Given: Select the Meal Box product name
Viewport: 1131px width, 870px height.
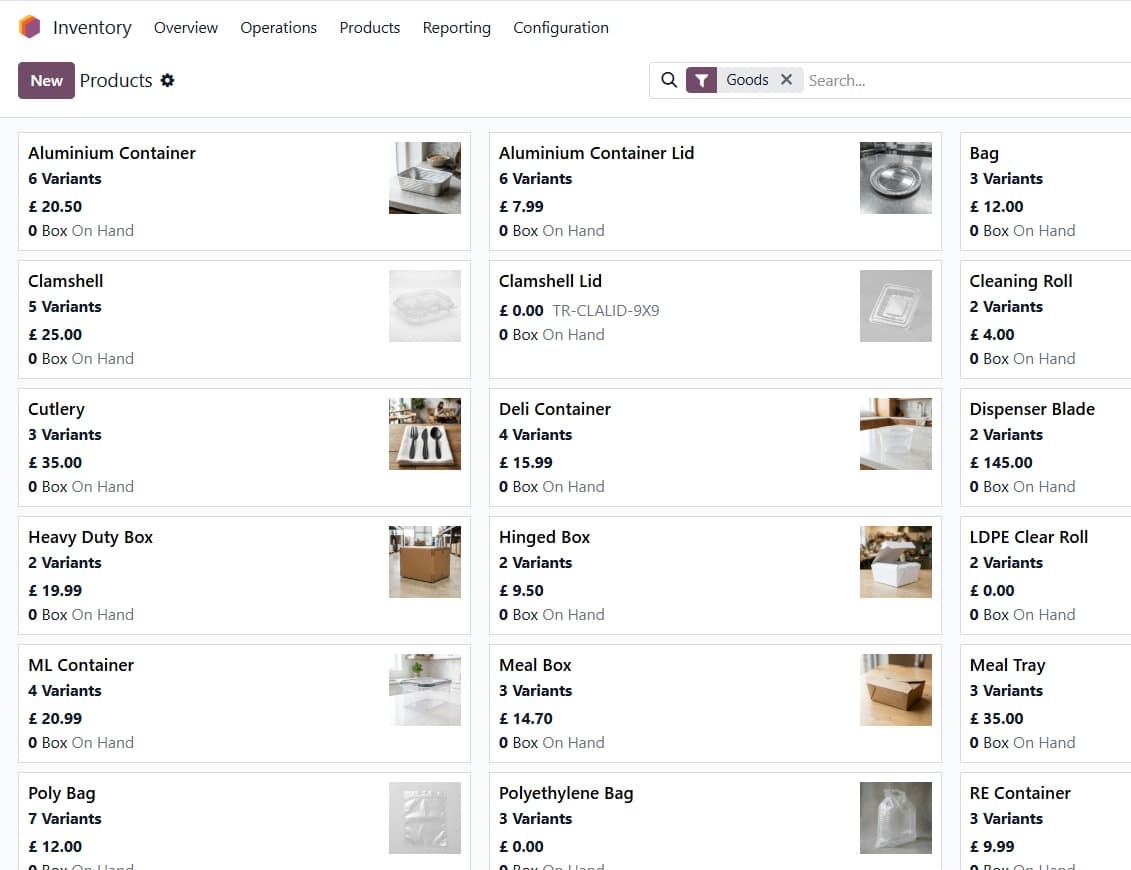Looking at the screenshot, I should pos(534,665).
